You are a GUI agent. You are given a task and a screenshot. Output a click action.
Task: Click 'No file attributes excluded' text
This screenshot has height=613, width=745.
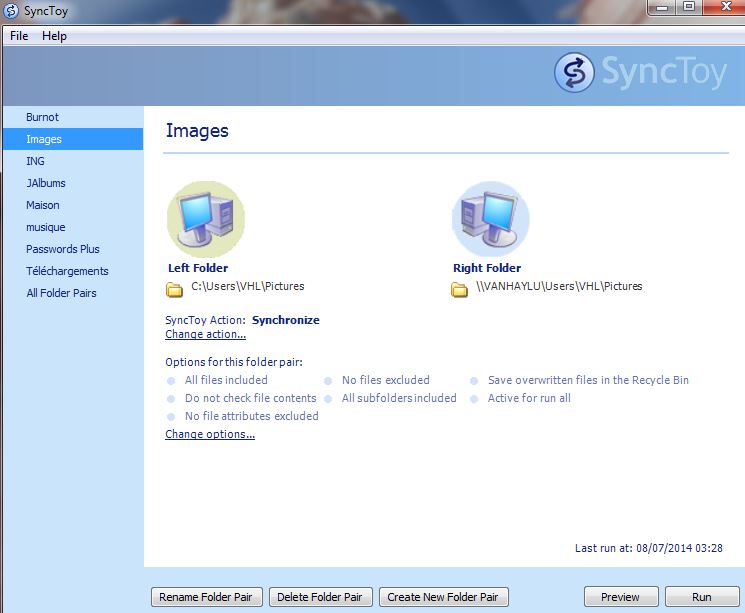pos(252,416)
